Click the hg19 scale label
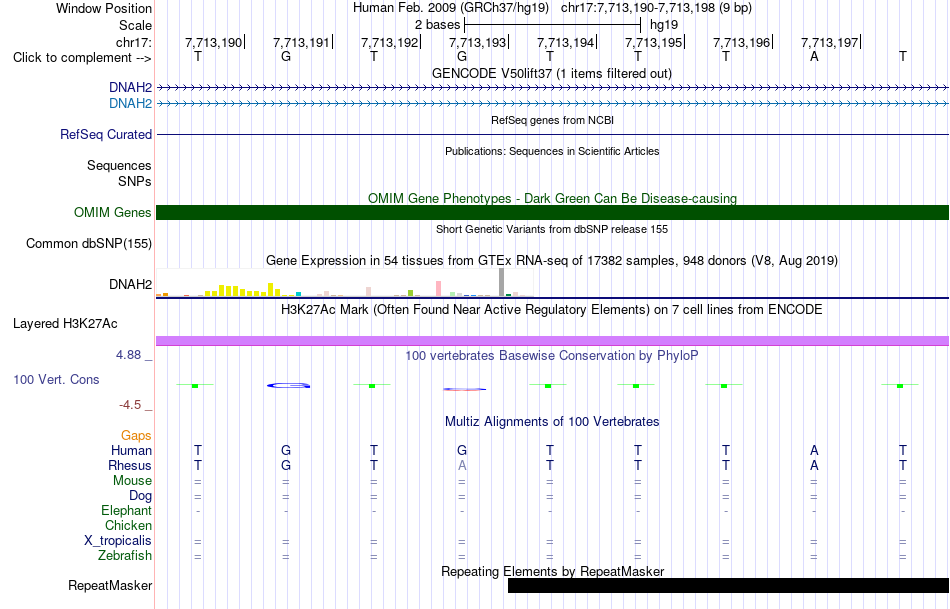 [664, 25]
